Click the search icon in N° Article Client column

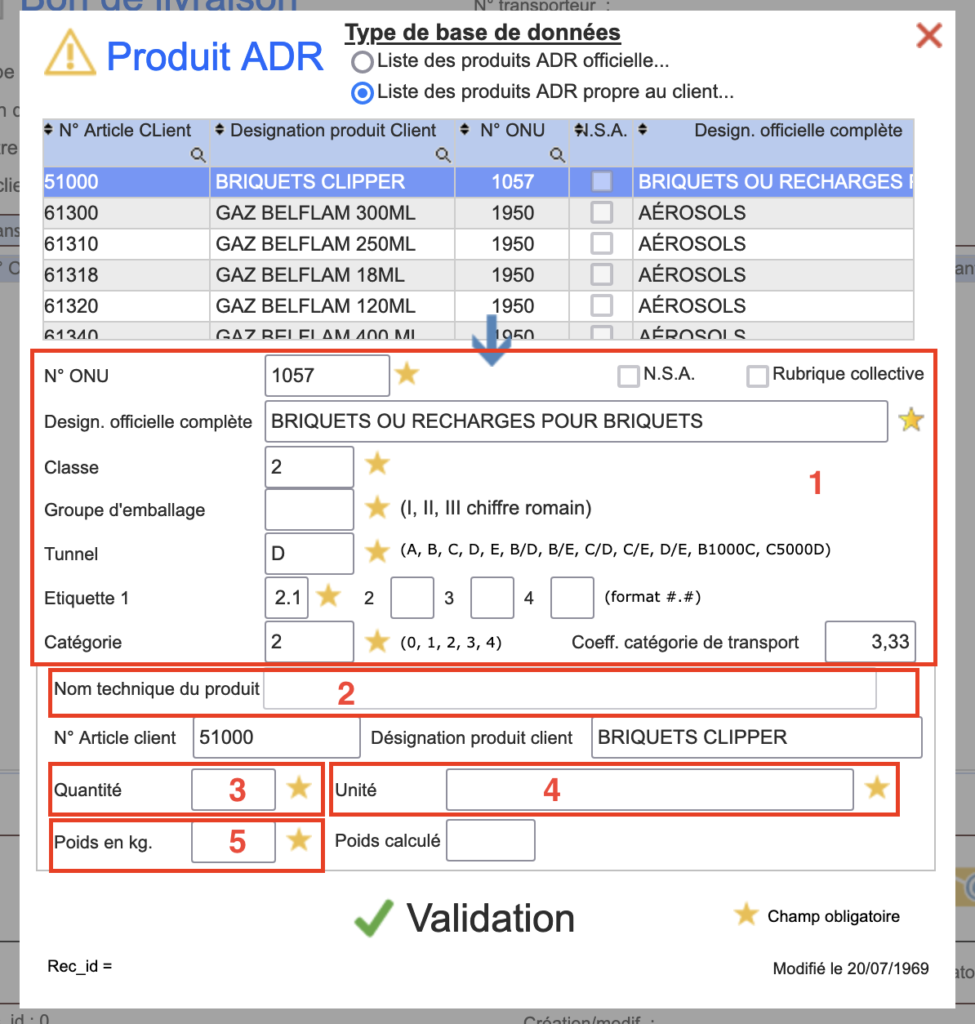(198, 154)
